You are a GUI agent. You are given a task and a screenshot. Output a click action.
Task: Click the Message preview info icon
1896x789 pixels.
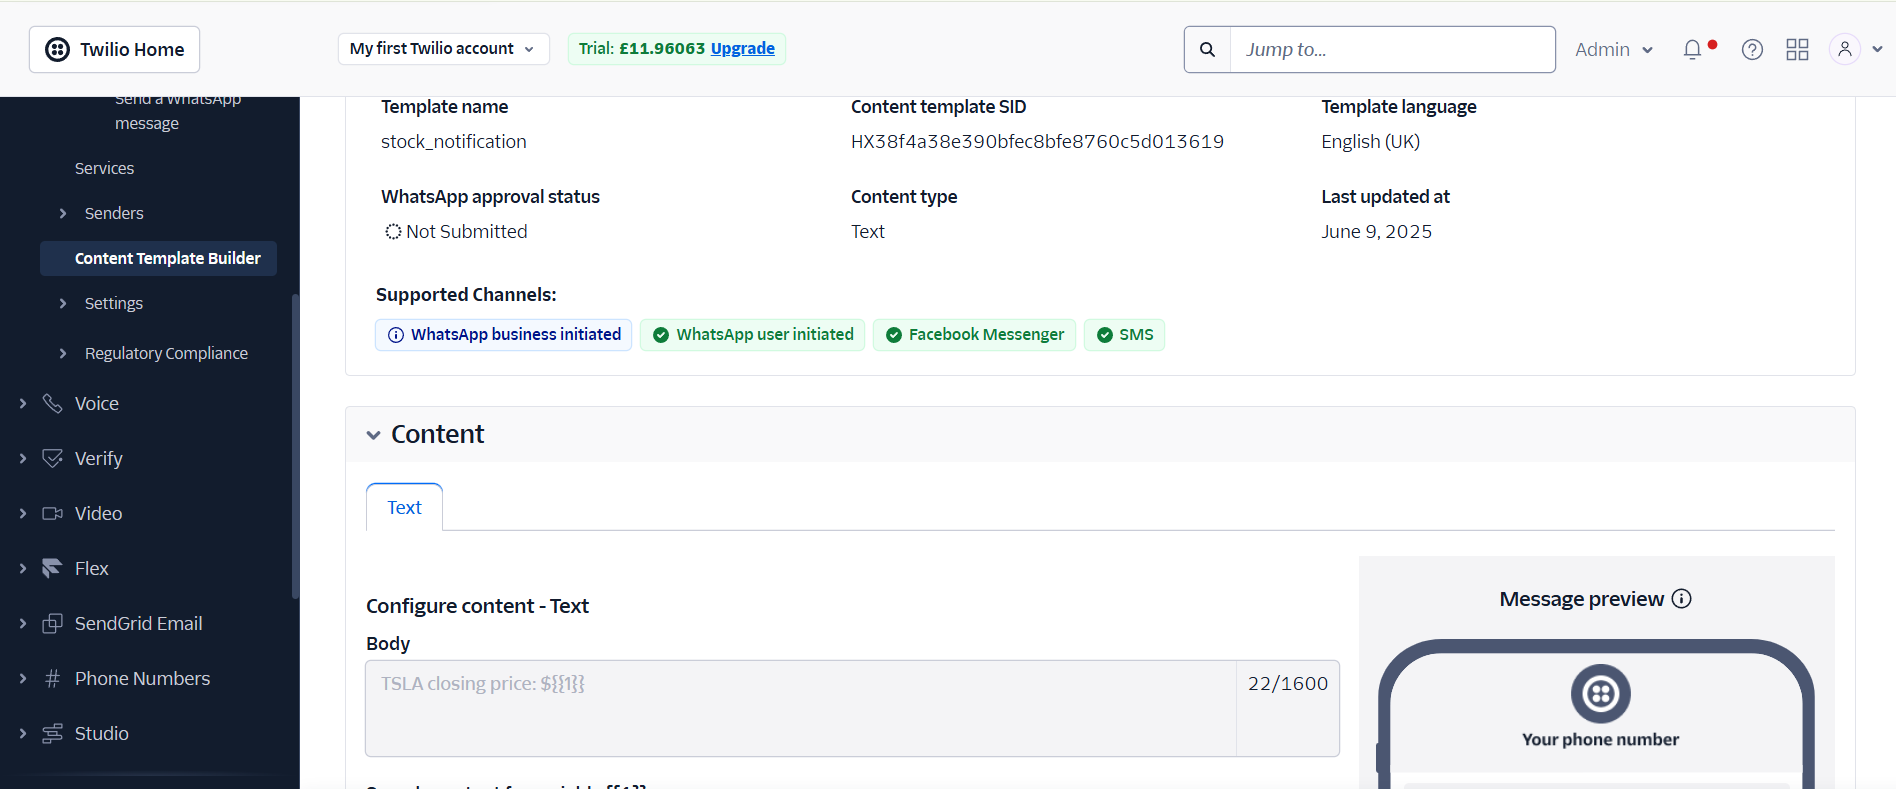coord(1682,598)
